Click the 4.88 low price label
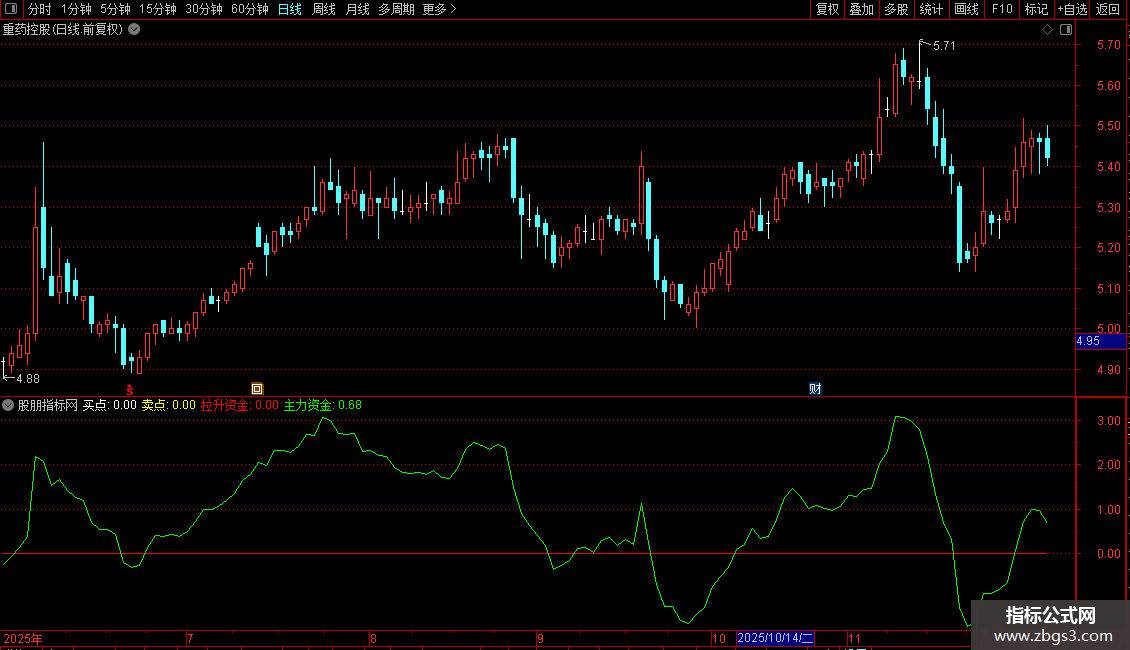The width and height of the screenshot is (1130, 650). [x=28, y=378]
